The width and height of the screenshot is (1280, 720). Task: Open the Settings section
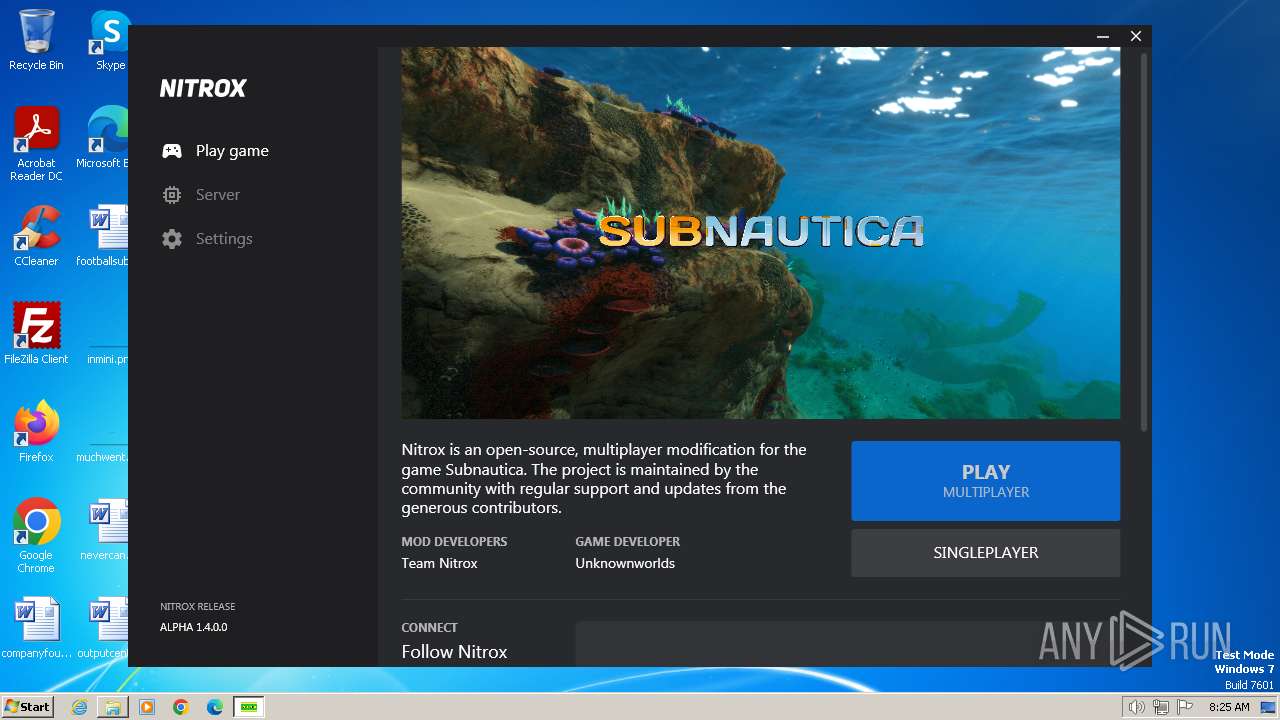coord(207,239)
